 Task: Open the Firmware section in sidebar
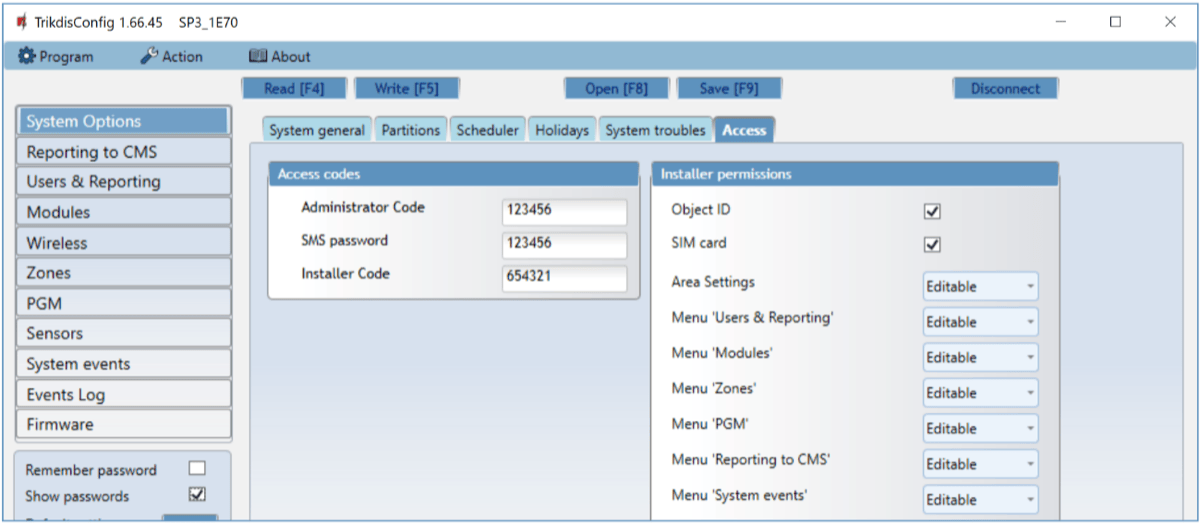coord(124,424)
